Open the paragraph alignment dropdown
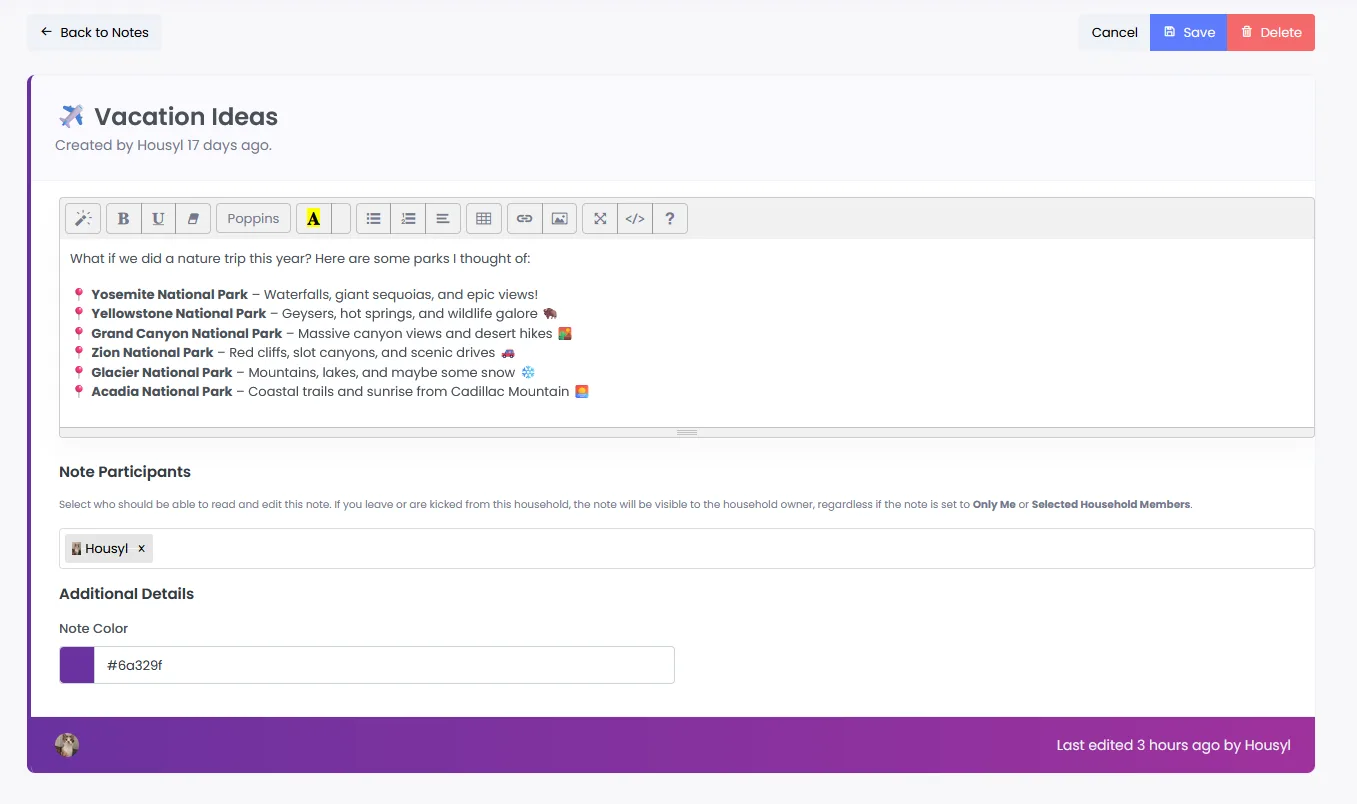This screenshot has width=1357, height=804. pyautogui.click(x=442, y=219)
